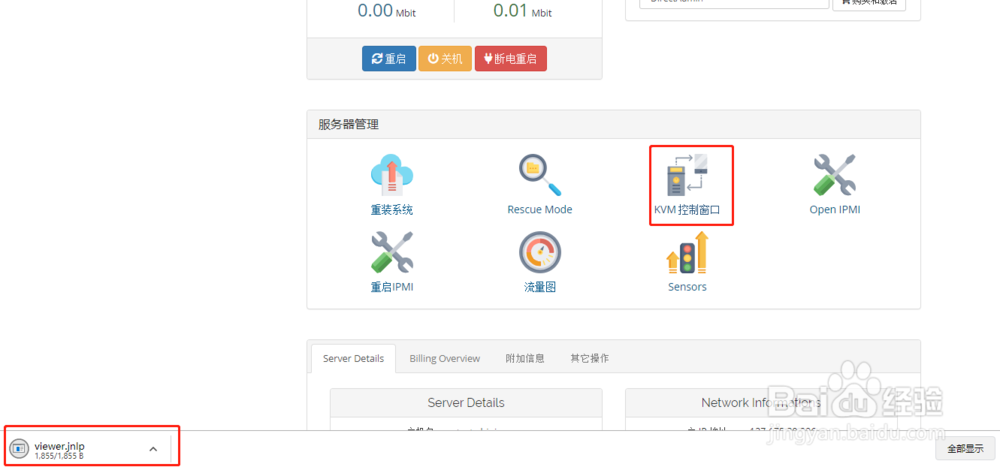Click the Sensors text link
Screen dimensions: 1000x467
tap(688, 287)
